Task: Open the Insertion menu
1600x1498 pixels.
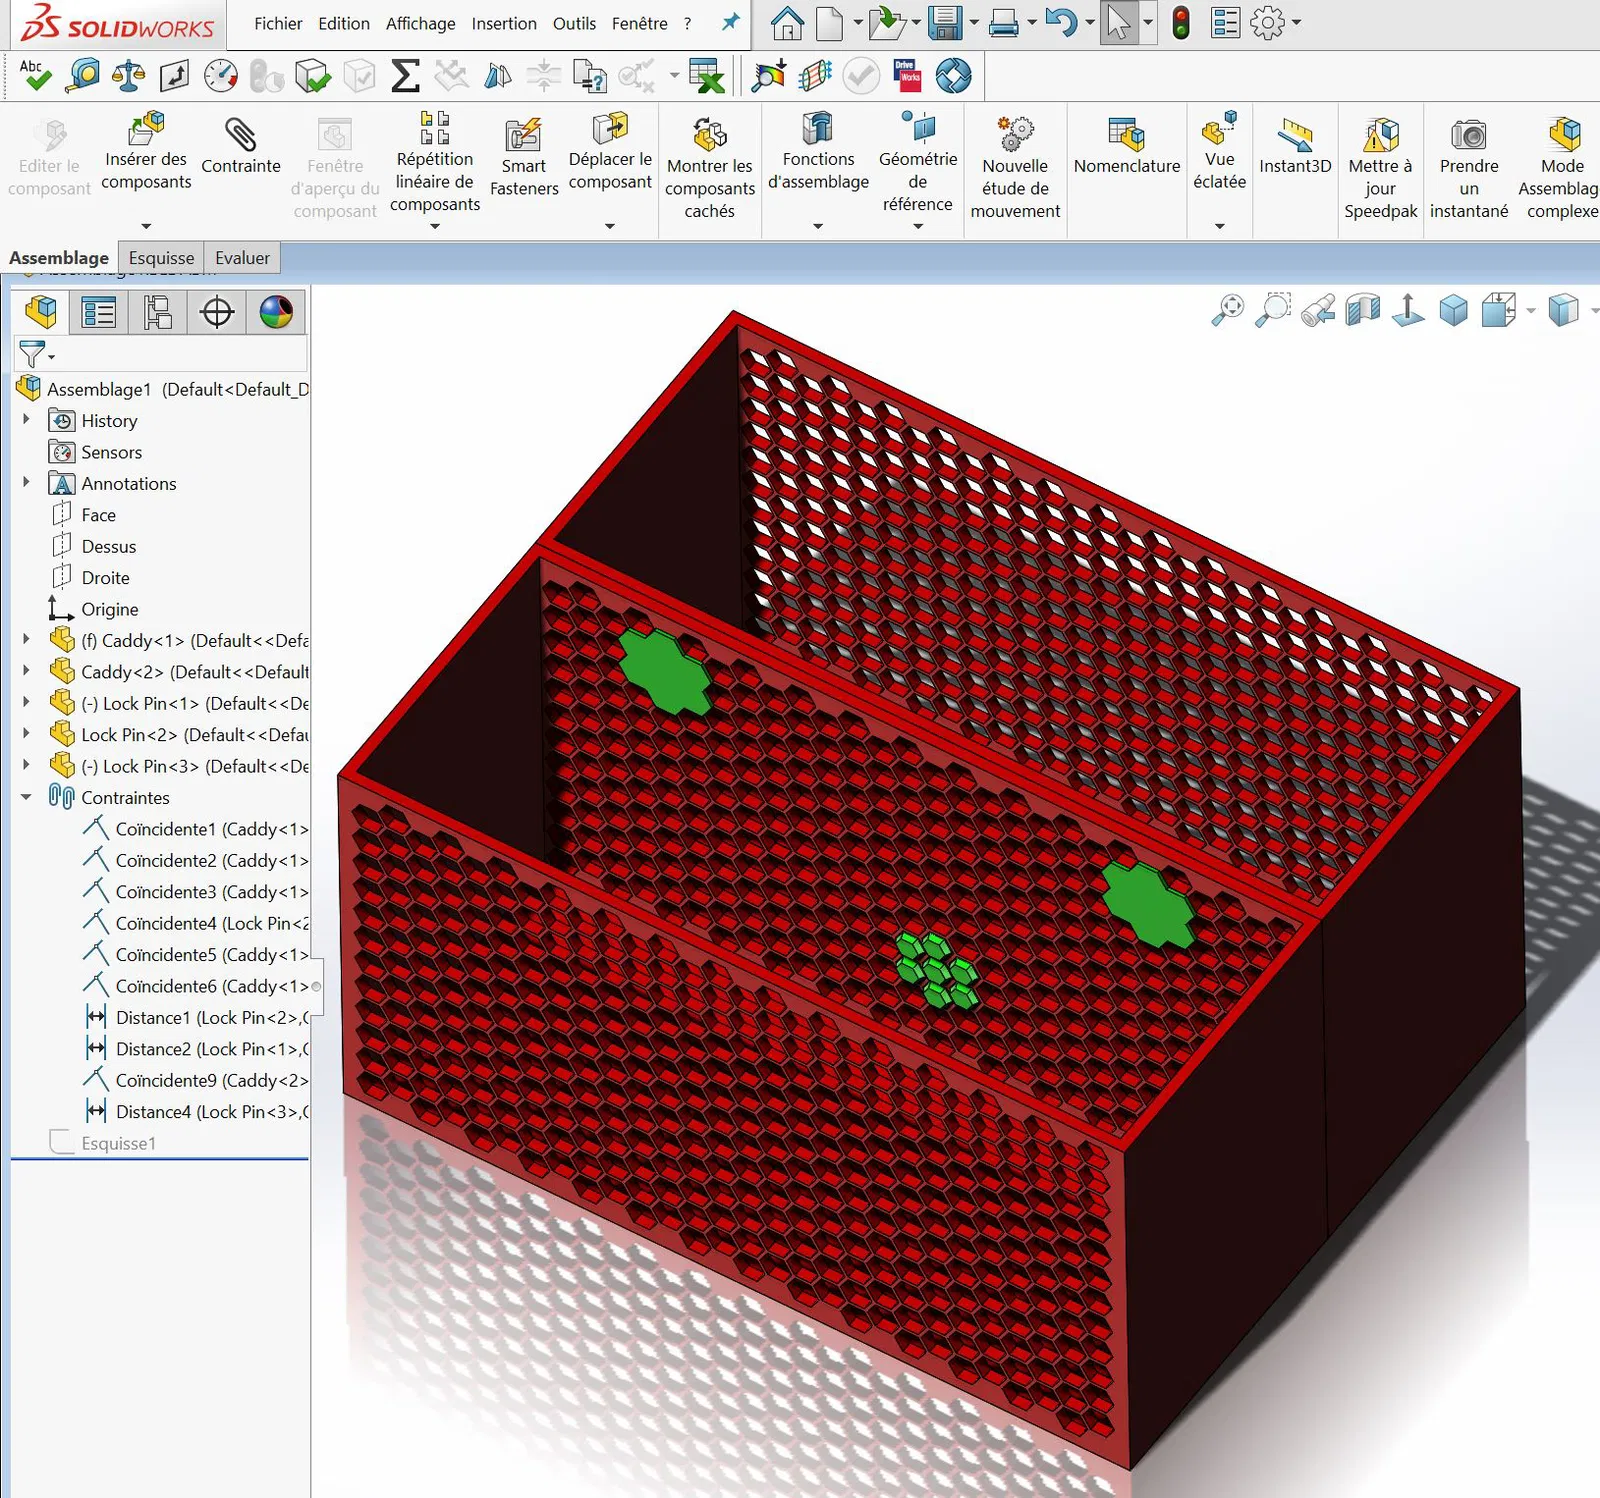Action: point(504,23)
